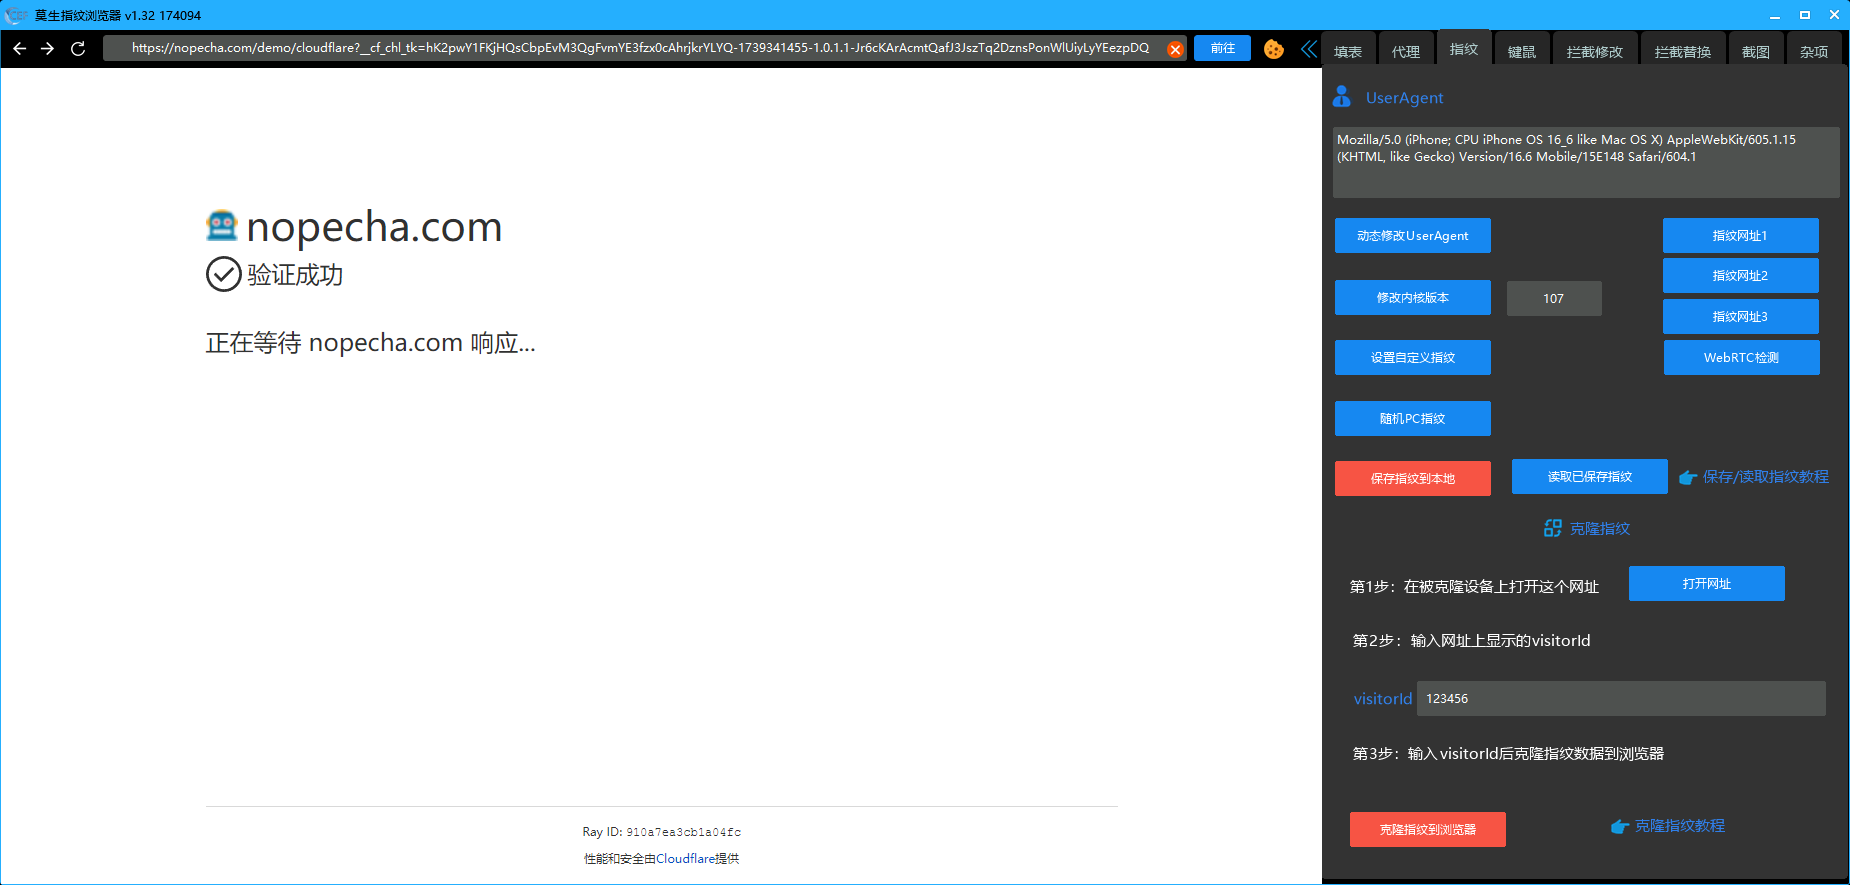Open 指纹网址1

point(1740,236)
